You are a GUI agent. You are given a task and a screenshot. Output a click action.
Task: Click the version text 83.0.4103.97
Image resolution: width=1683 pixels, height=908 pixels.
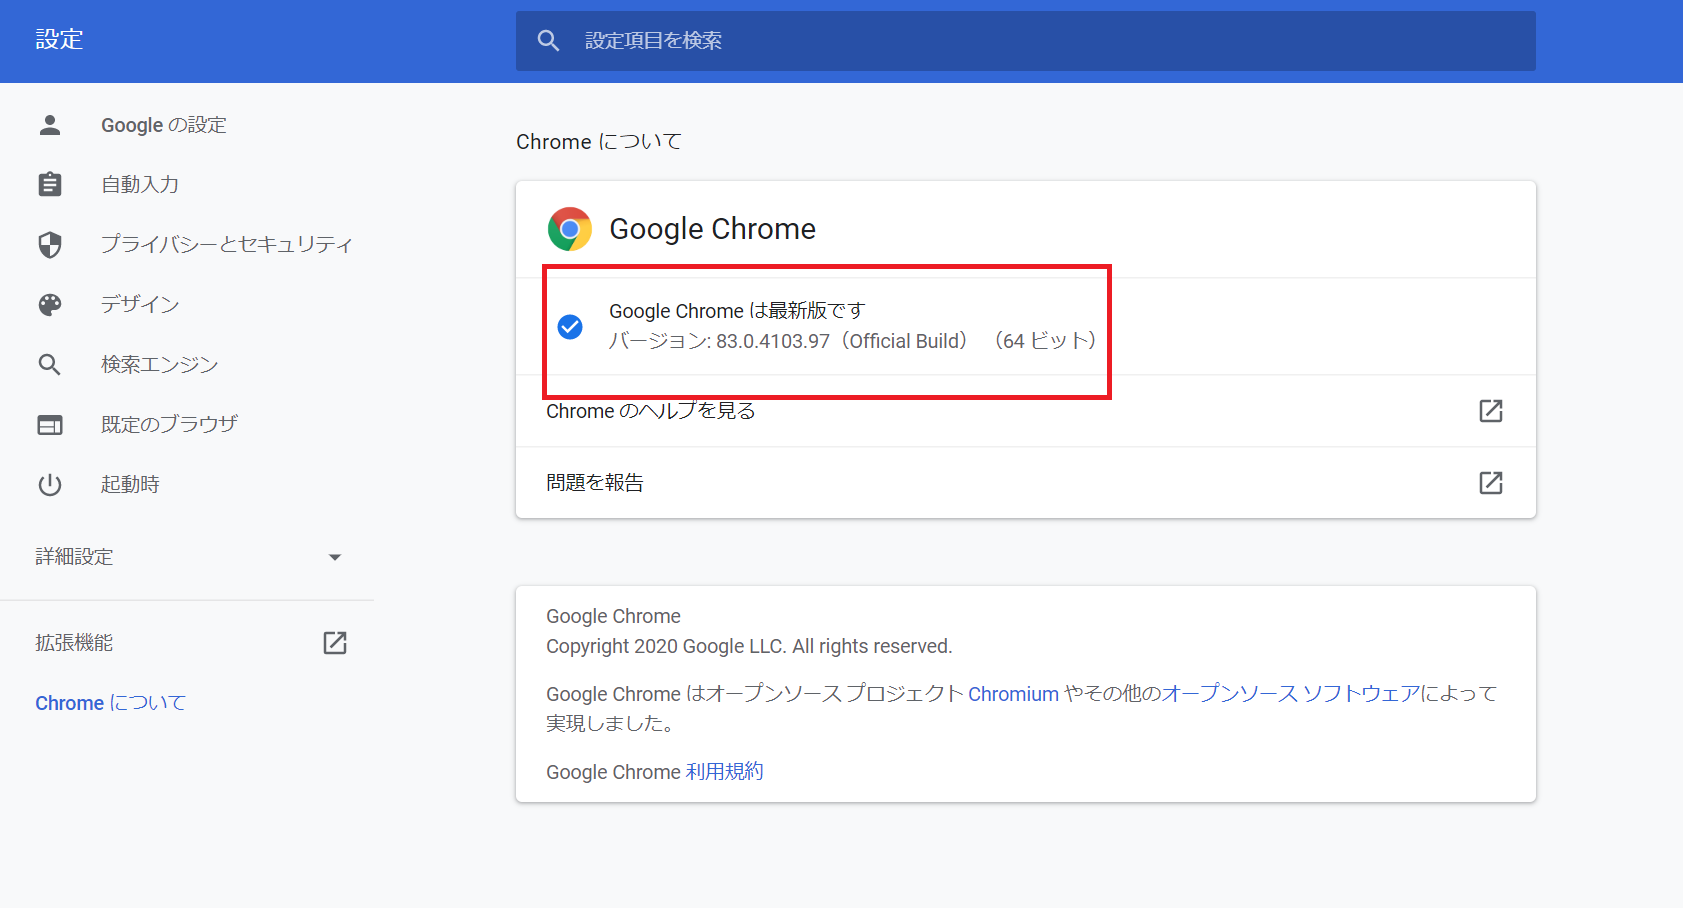point(773,341)
